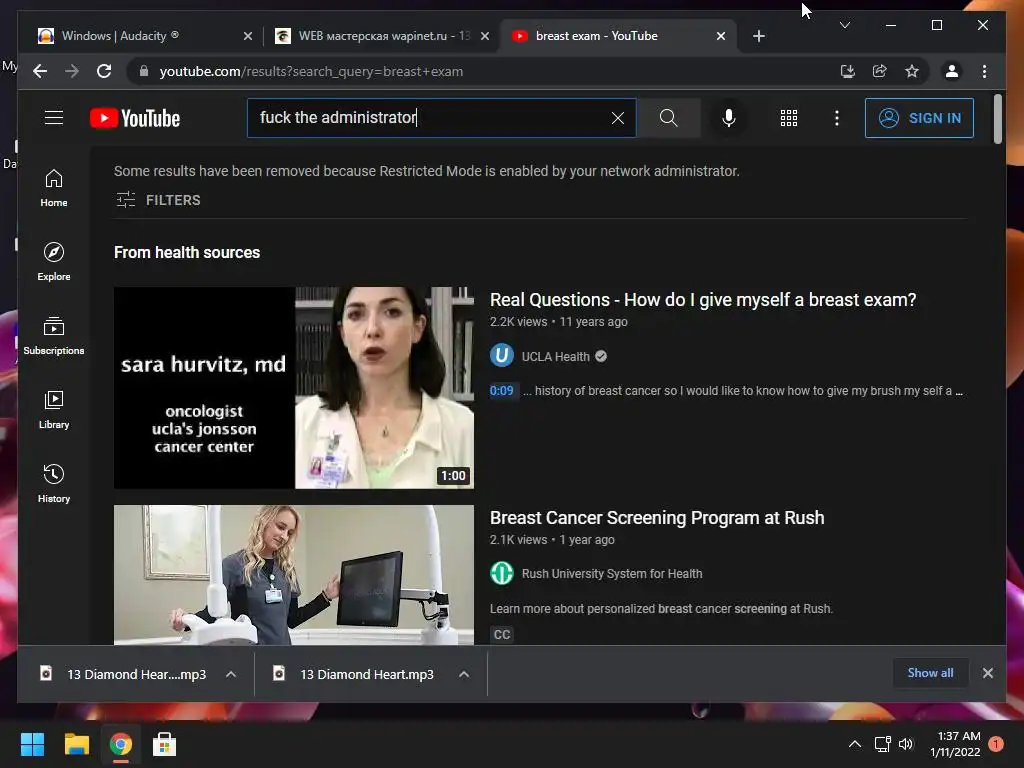1024x768 pixels.
Task: Close the downloads bar
Action: coord(987,673)
